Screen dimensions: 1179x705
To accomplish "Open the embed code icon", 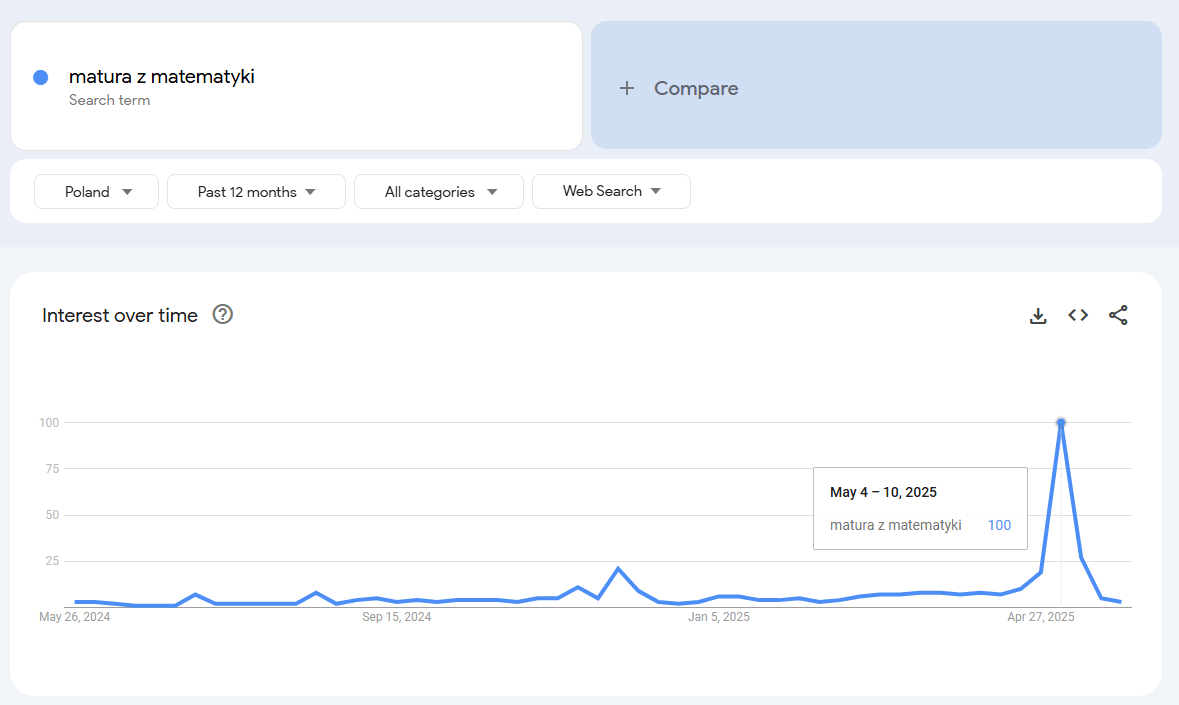I will pyautogui.click(x=1078, y=315).
